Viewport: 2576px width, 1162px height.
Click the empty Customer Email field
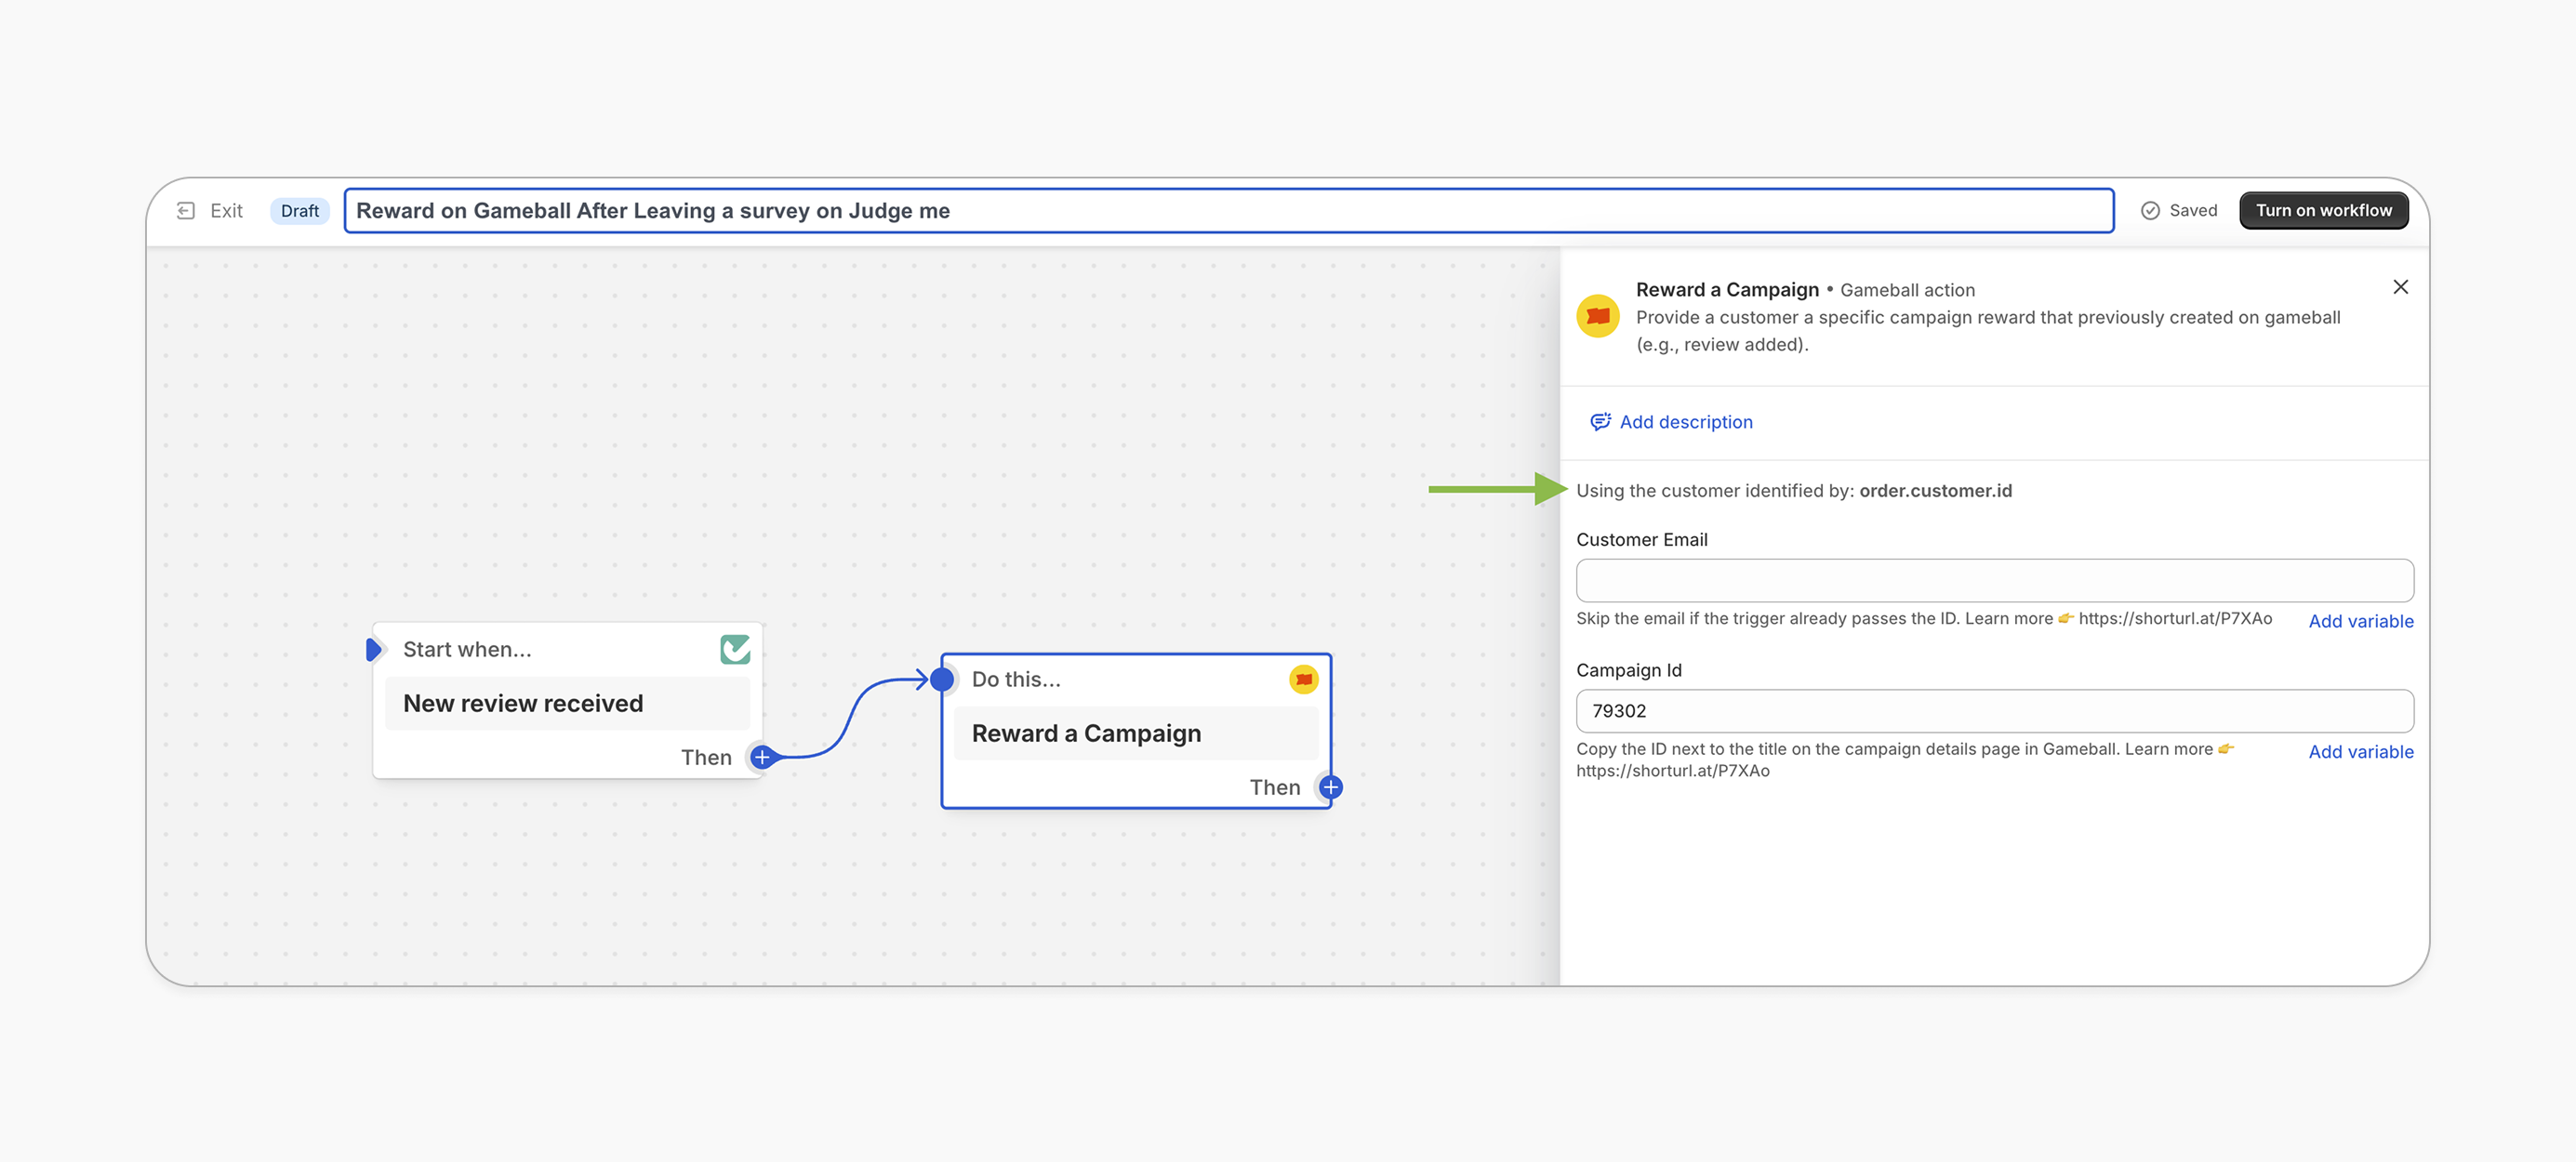pyautogui.click(x=1994, y=580)
